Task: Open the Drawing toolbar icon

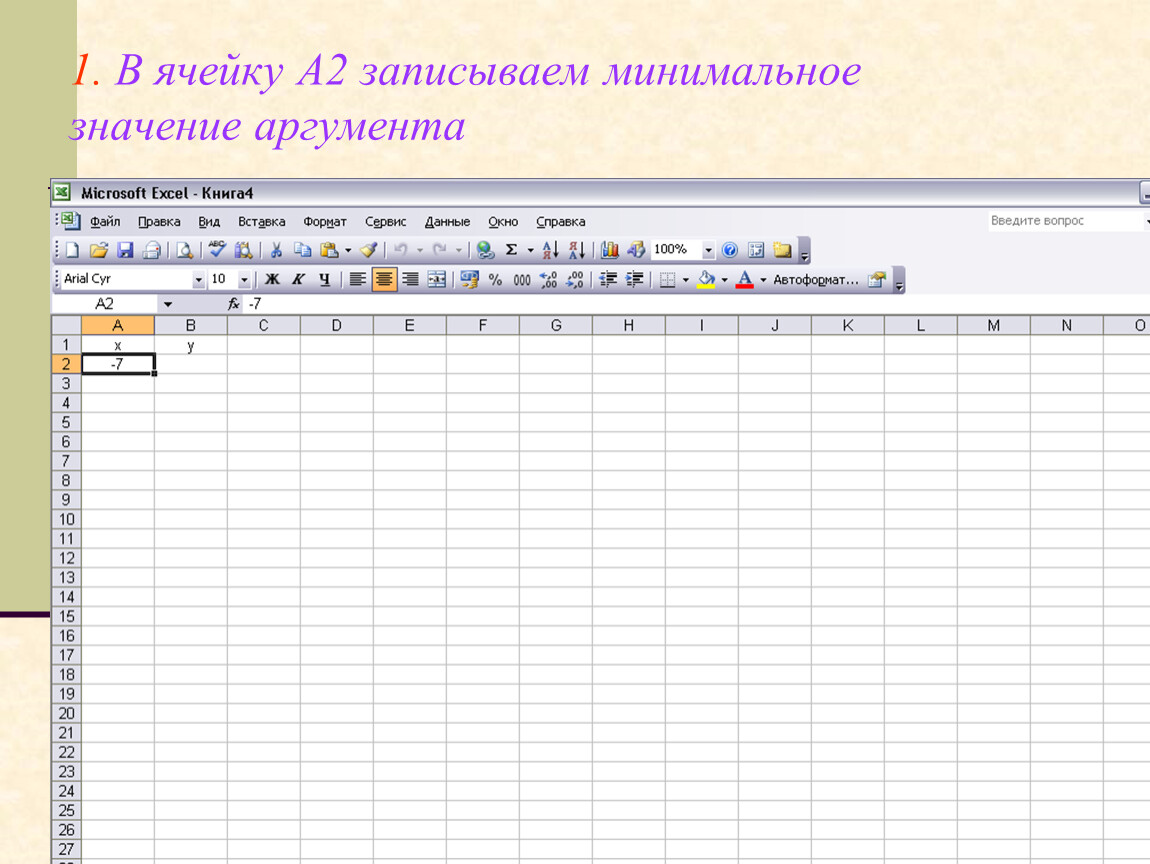Action: click(636, 250)
